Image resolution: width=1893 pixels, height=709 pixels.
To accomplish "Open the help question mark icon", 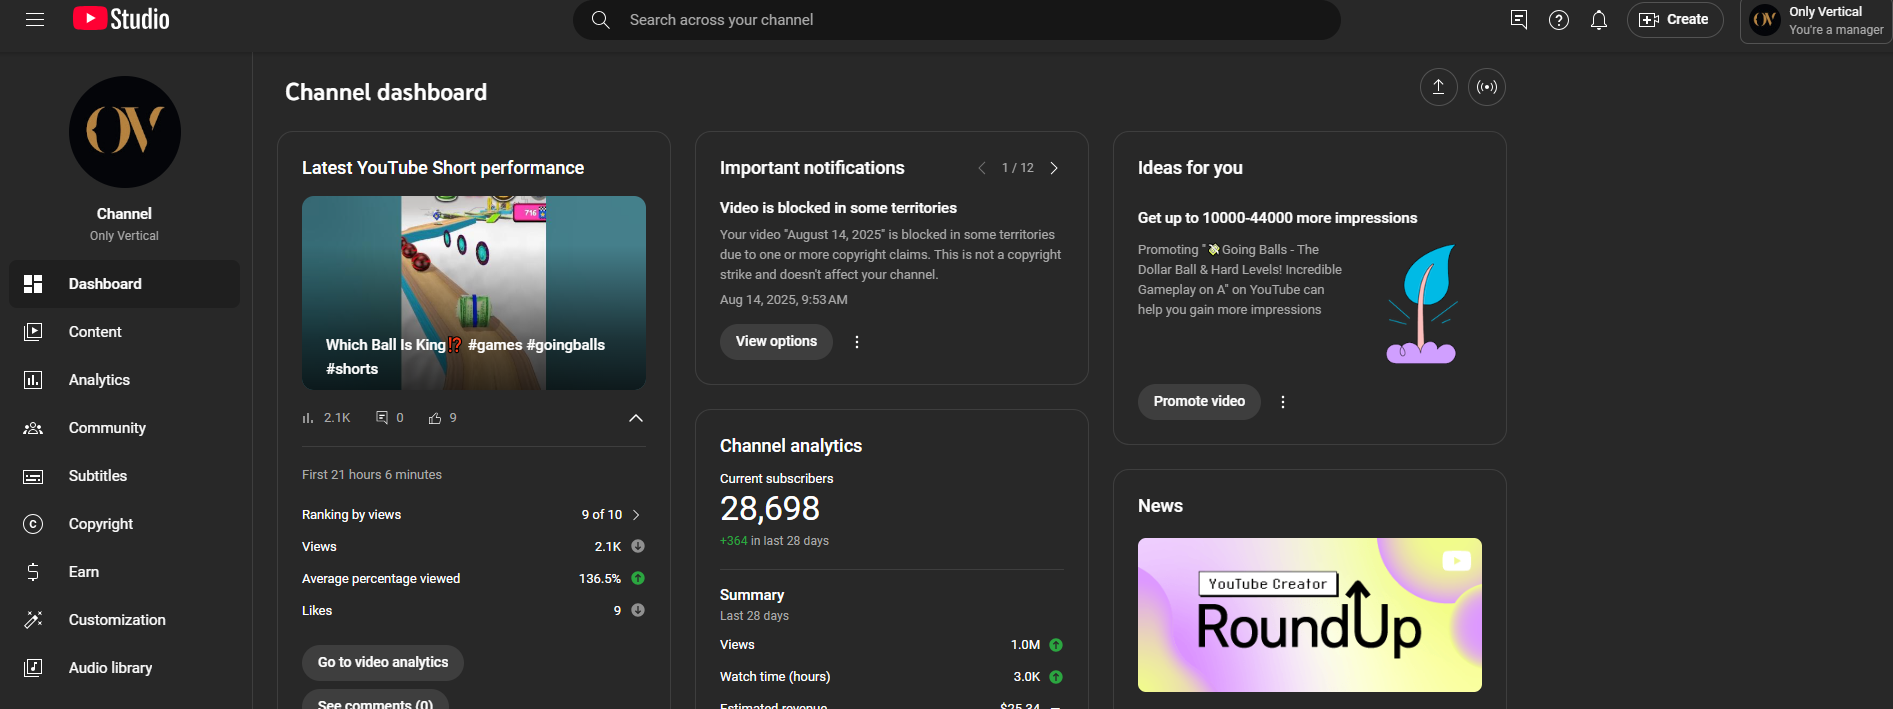I will click(x=1559, y=20).
